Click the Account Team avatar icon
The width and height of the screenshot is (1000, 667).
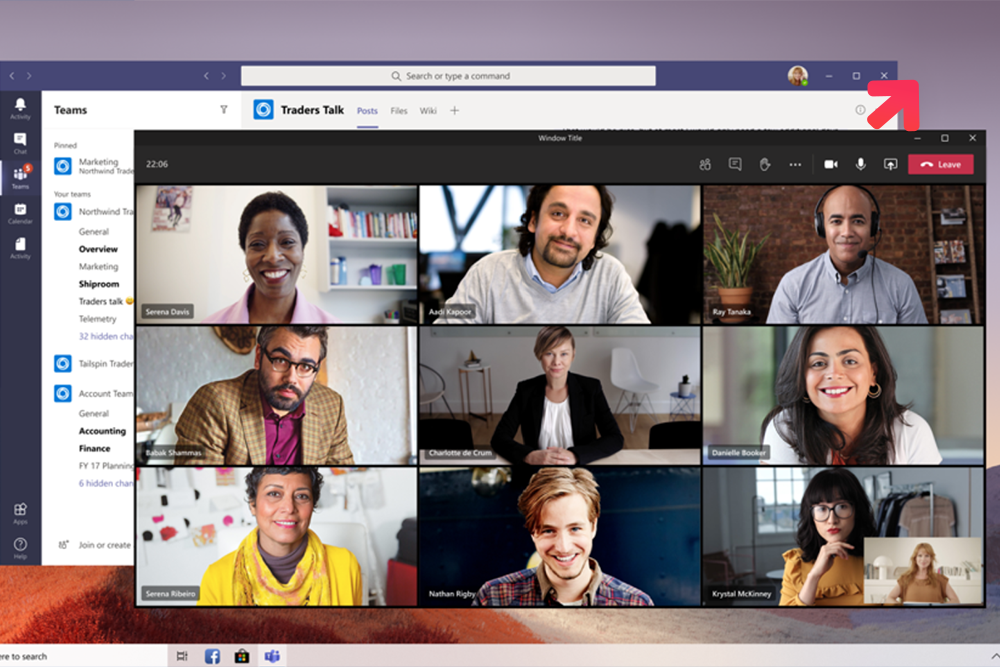coord(62,393)
